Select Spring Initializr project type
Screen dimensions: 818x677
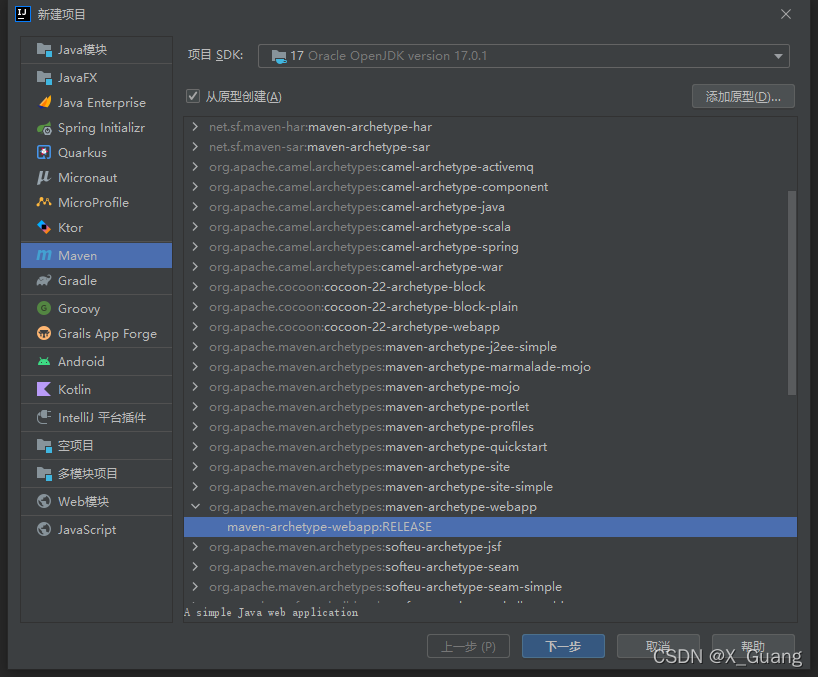coord(97,128)
